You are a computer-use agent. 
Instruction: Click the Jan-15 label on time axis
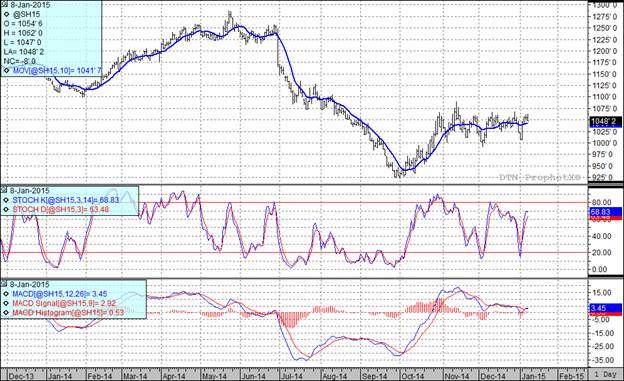[x=533, y=376]
